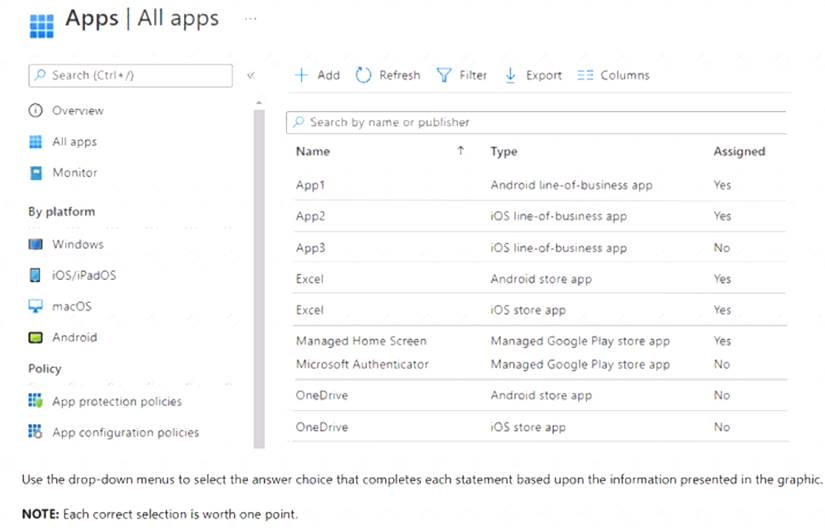This screenshot has height=528, width=825.
Task: Click the Android platform icon
Action: point(35,338)
